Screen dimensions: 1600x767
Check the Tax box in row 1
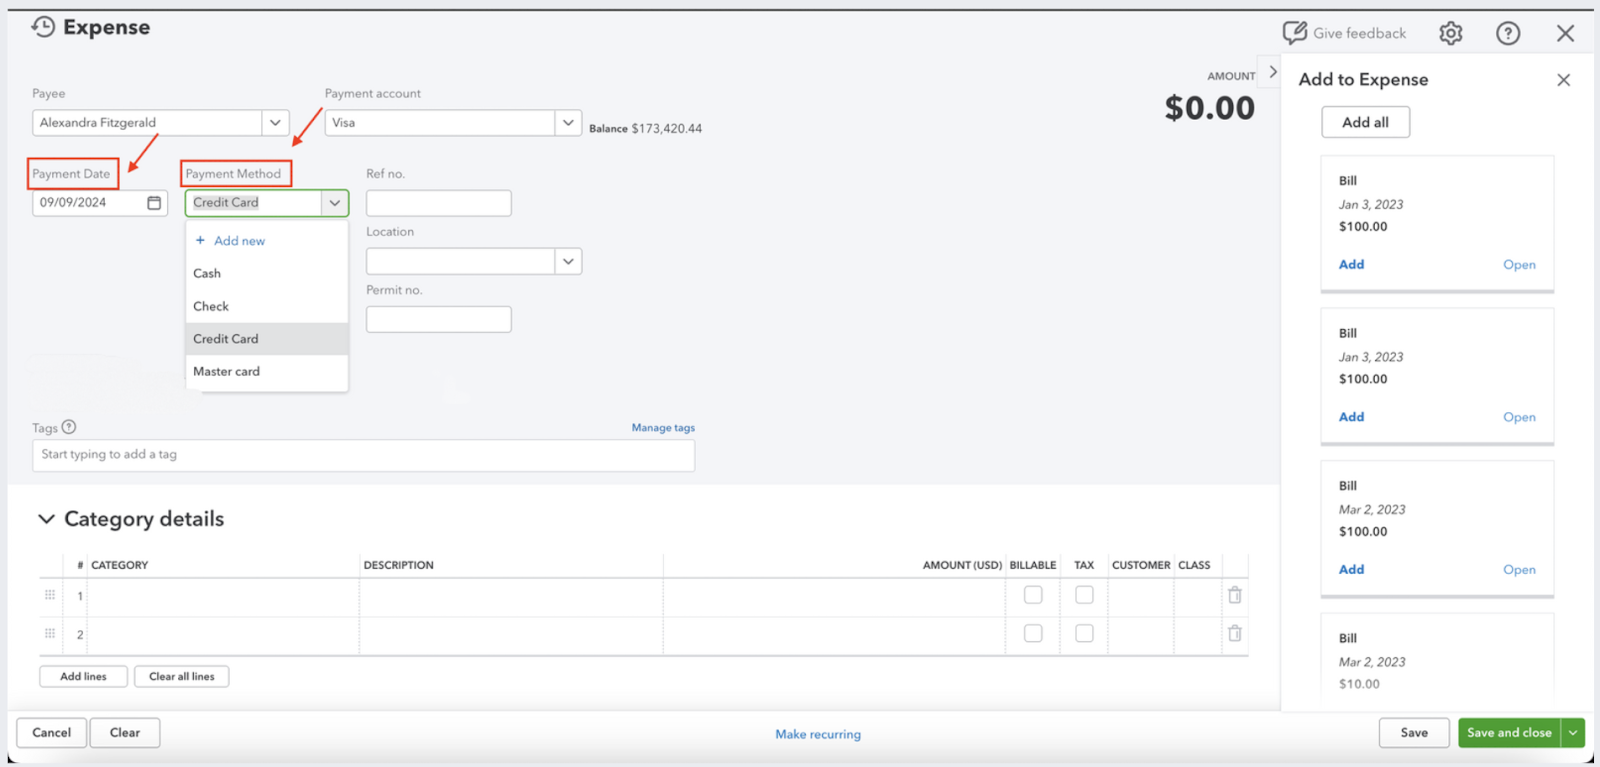coord(1084,595)
